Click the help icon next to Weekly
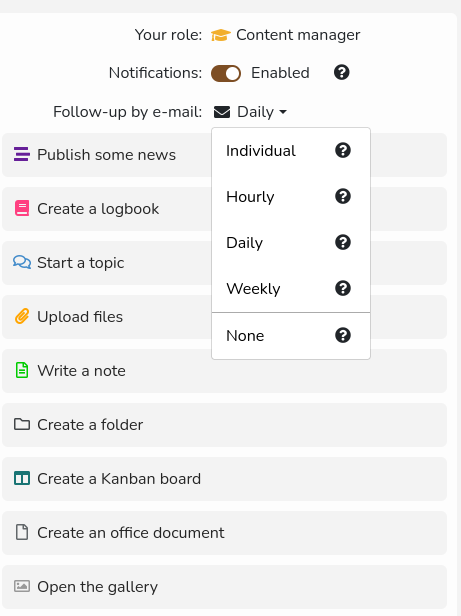This screenshot has height=616, width=461. point(343,288)
